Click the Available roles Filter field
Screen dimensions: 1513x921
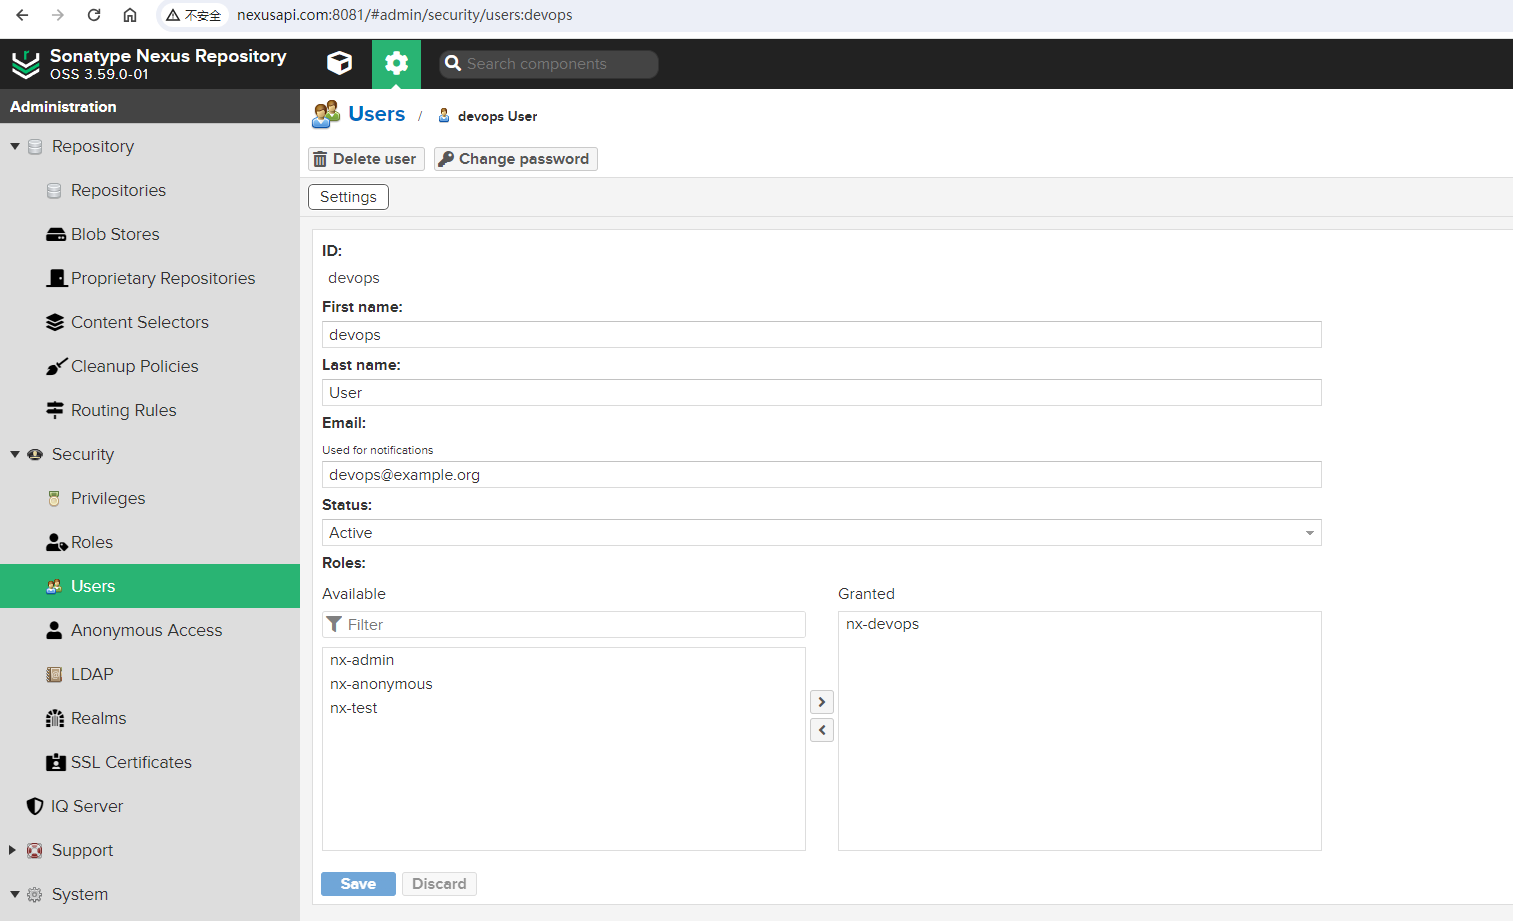(564, 624)
